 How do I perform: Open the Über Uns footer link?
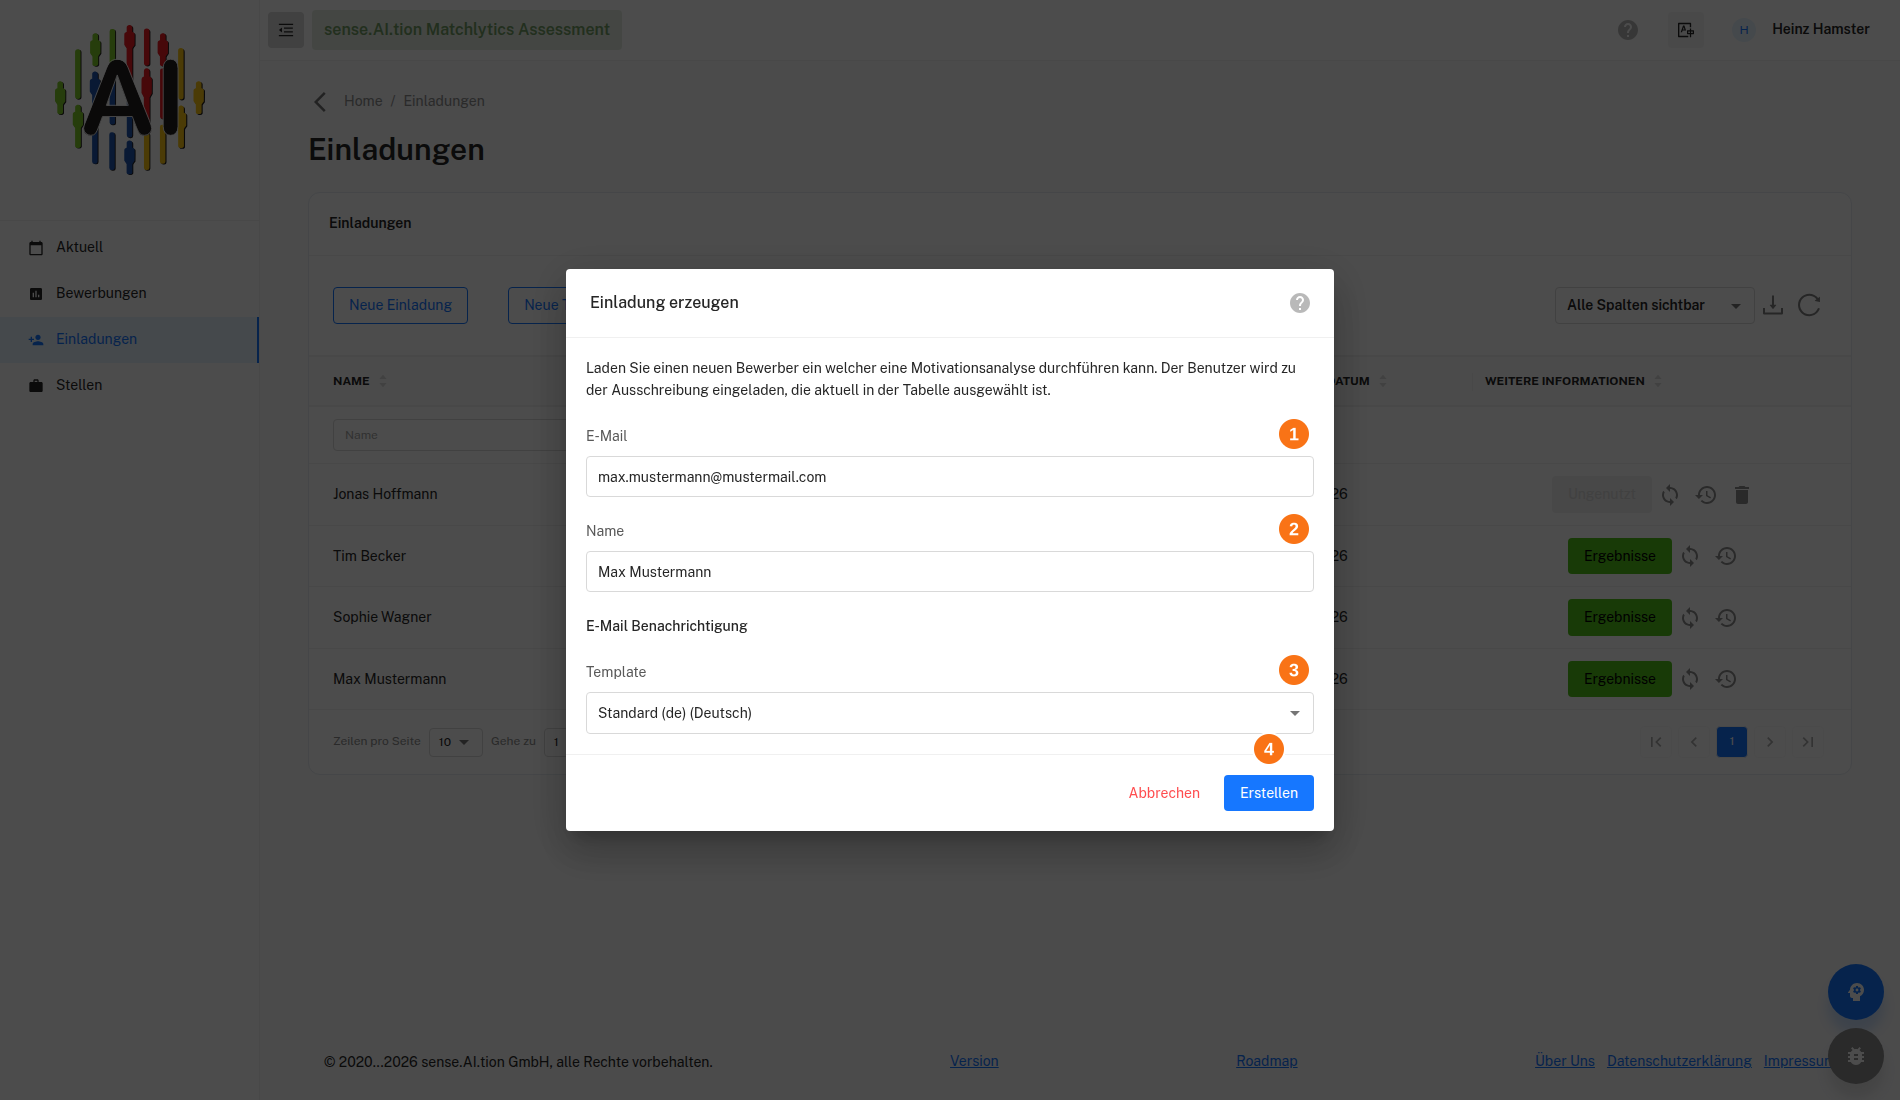pyautogui.click(x=1565, y=1061)
